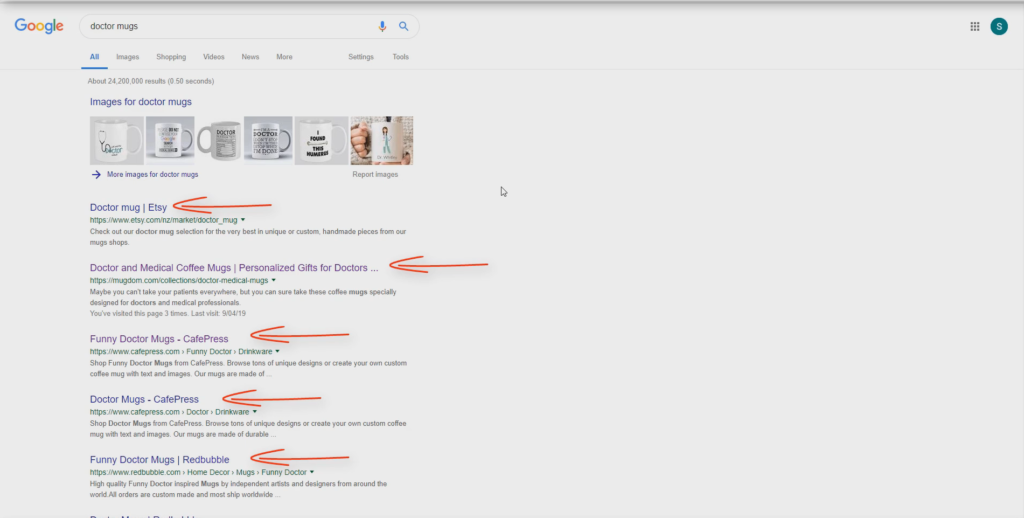Open Doctor Mugs - CafePress result
This screenshot has width=1024, height=518.
(x=144, y=399)
